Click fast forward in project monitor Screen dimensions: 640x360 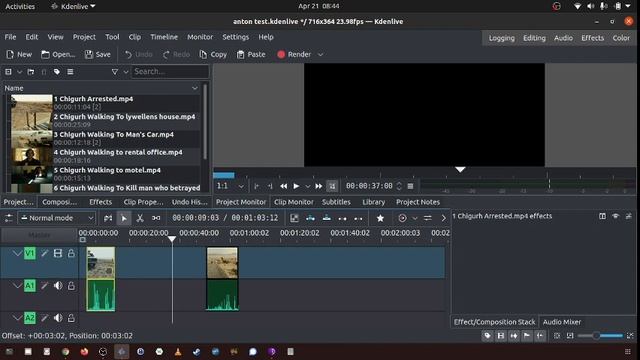(319, 186)
